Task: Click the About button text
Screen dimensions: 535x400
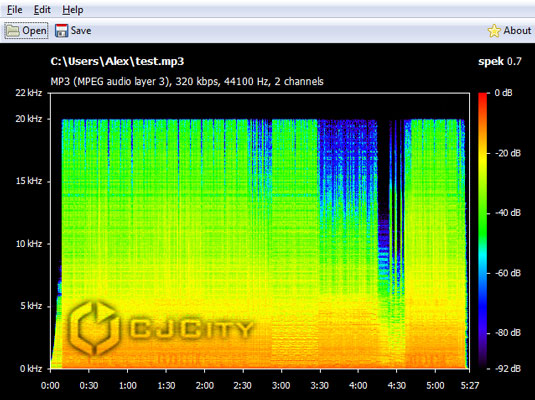Action: tap(517, 30)
